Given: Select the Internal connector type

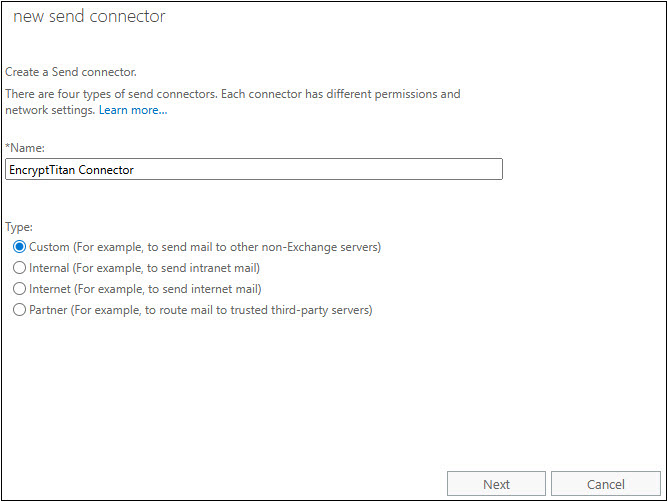Looking at the screenshot, I should pos(19,268).
